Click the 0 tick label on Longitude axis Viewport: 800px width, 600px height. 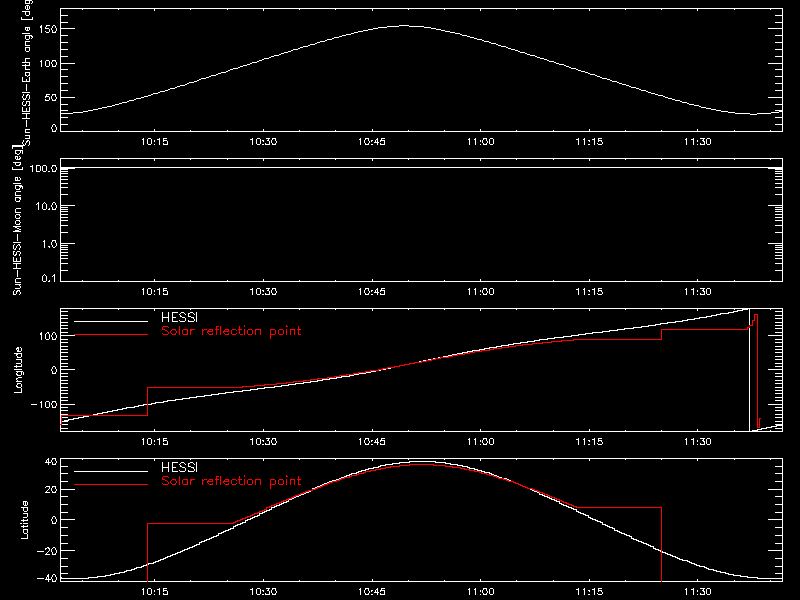pos(55,370)
